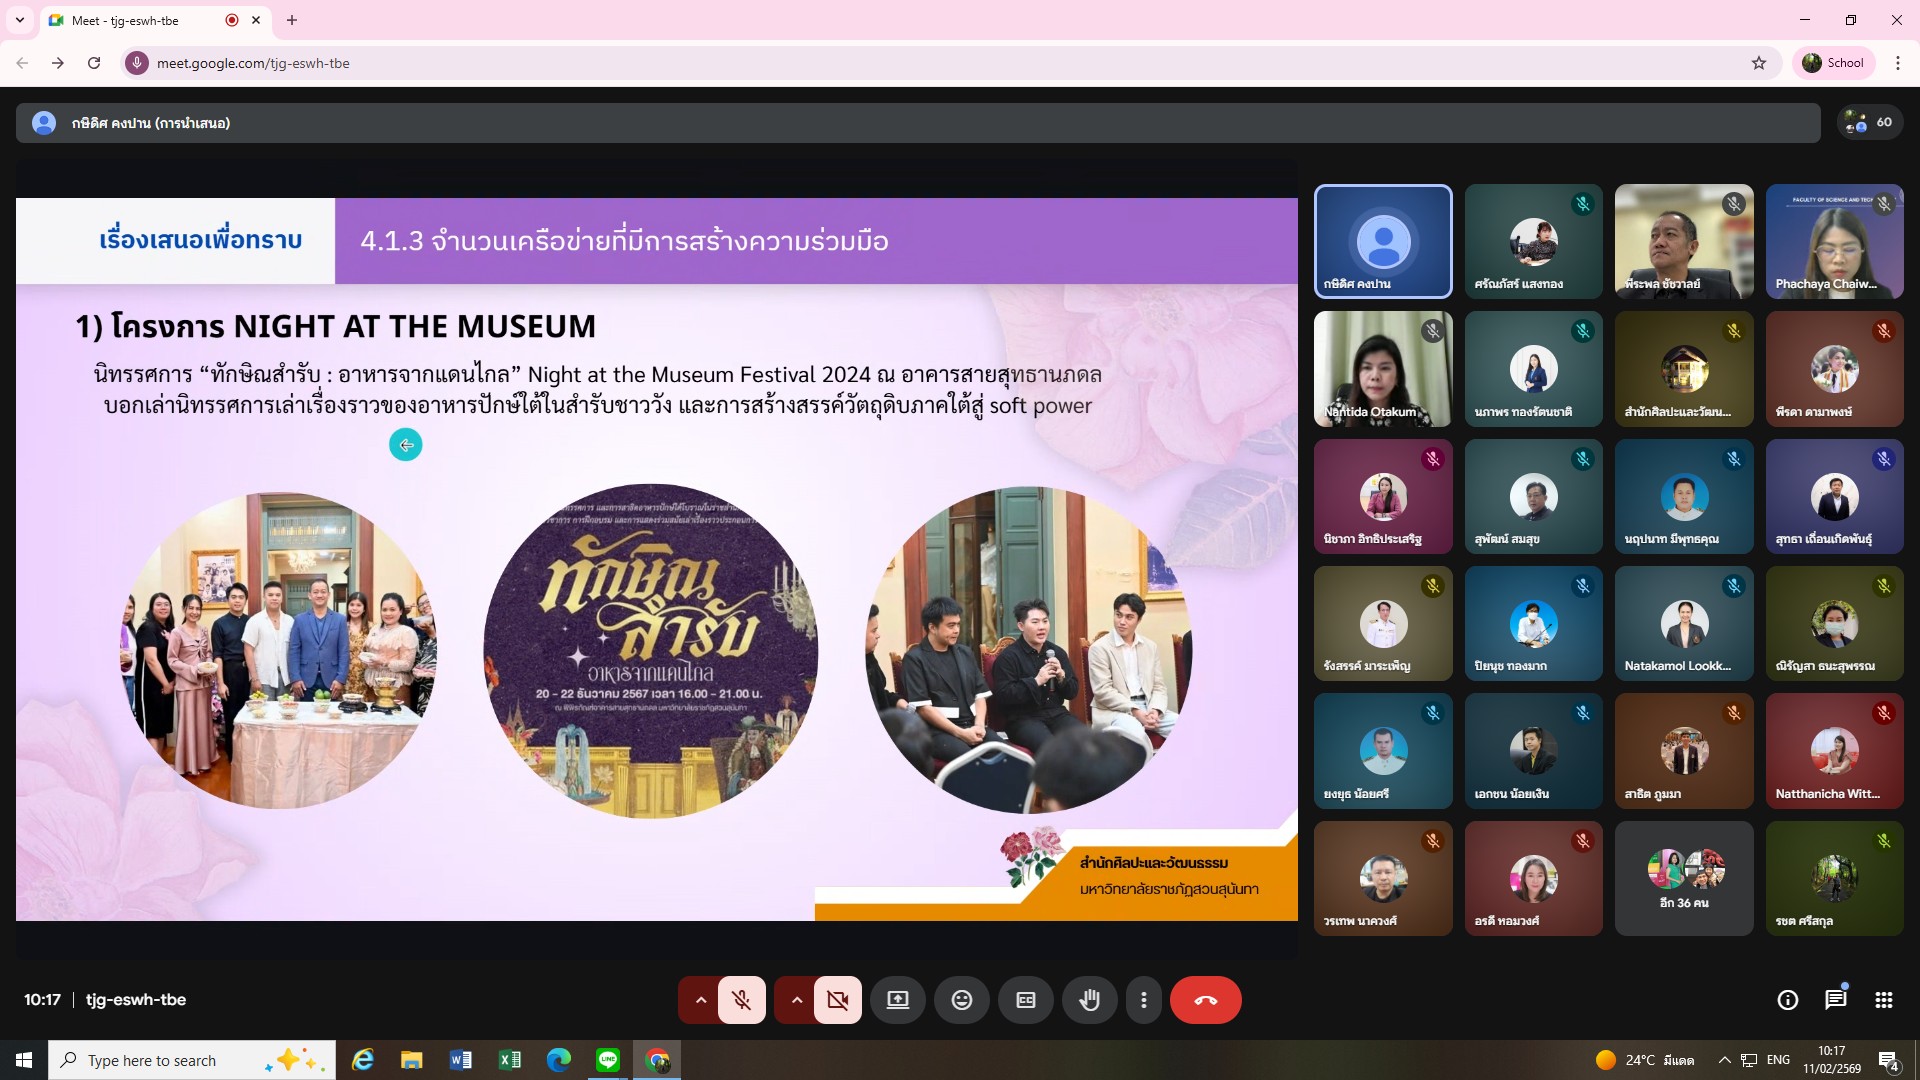
Task: Expand audio settings arrow beside microphone
Action: coord(701,1000)
